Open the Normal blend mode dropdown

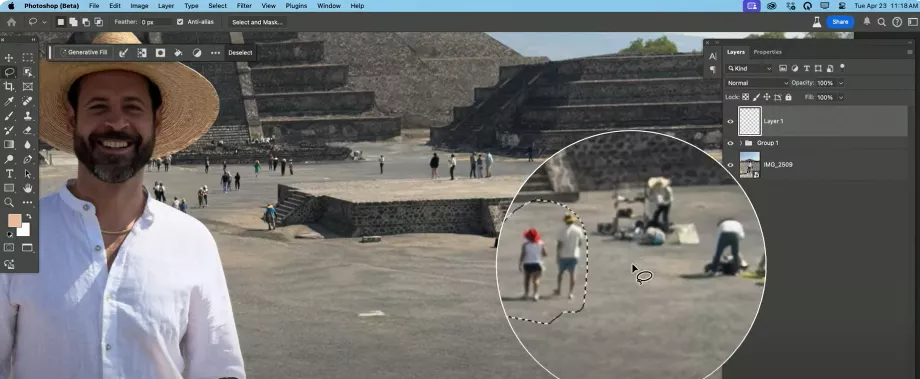click(757, 83)
